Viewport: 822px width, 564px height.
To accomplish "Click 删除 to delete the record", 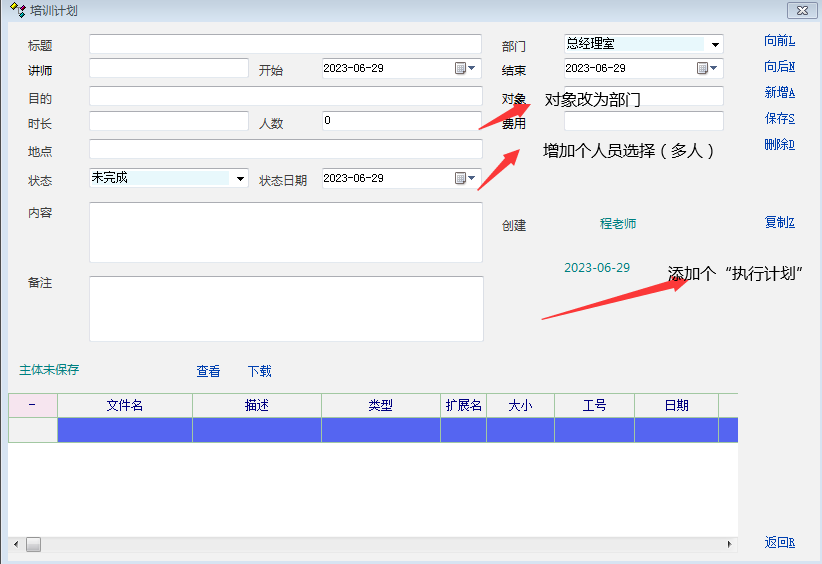I will [779, 145].
